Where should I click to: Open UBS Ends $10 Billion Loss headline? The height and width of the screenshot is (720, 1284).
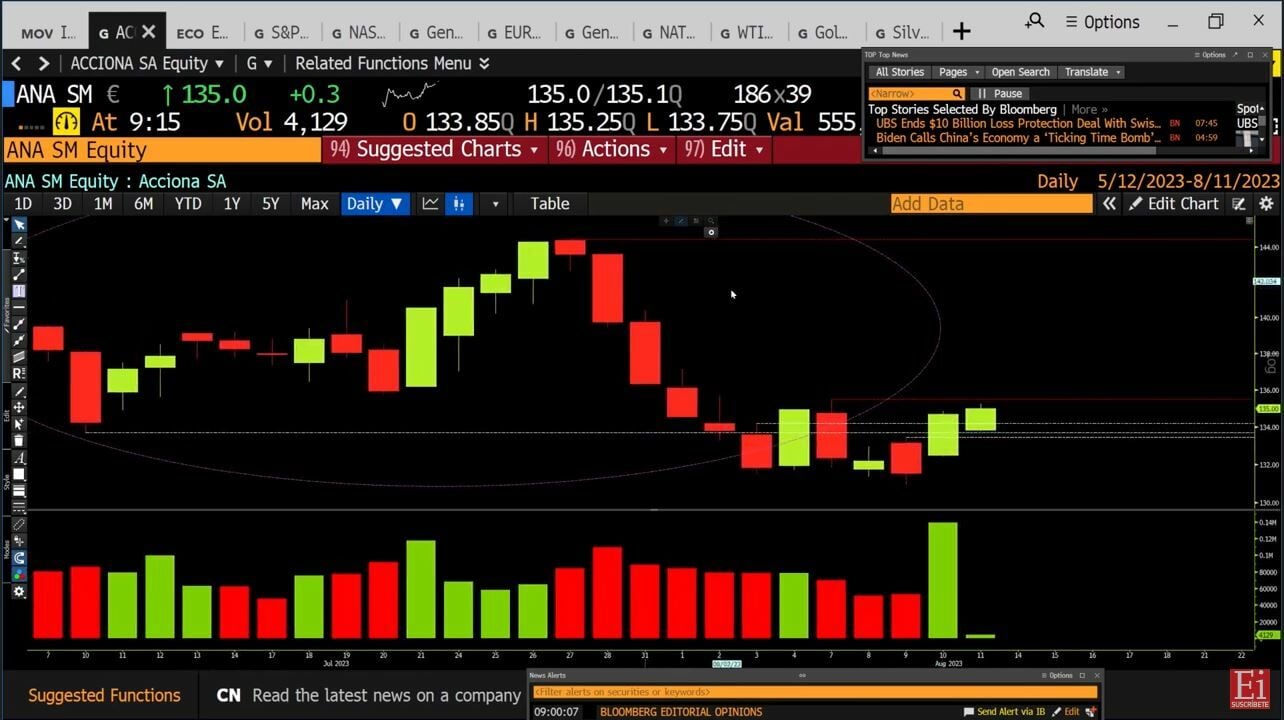[1018, 123]
